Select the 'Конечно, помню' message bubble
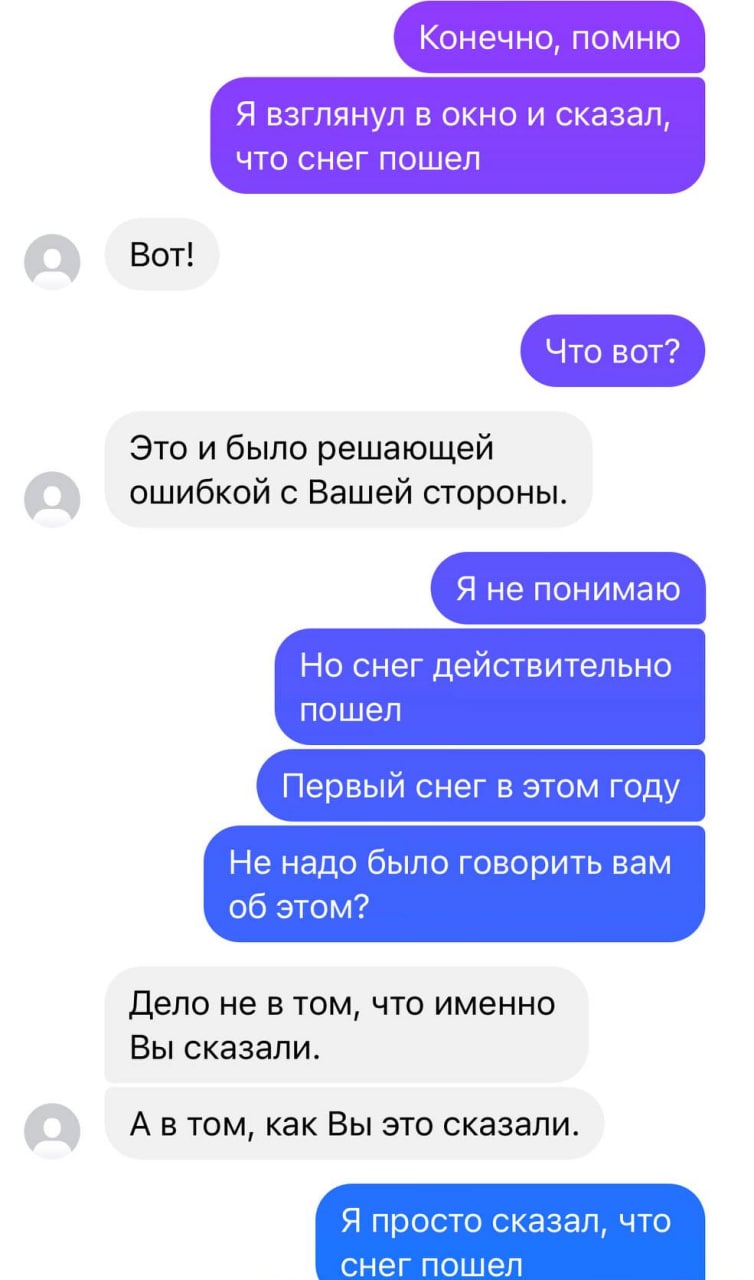The width and height of the screenshot is (754, 1280). 549,38
